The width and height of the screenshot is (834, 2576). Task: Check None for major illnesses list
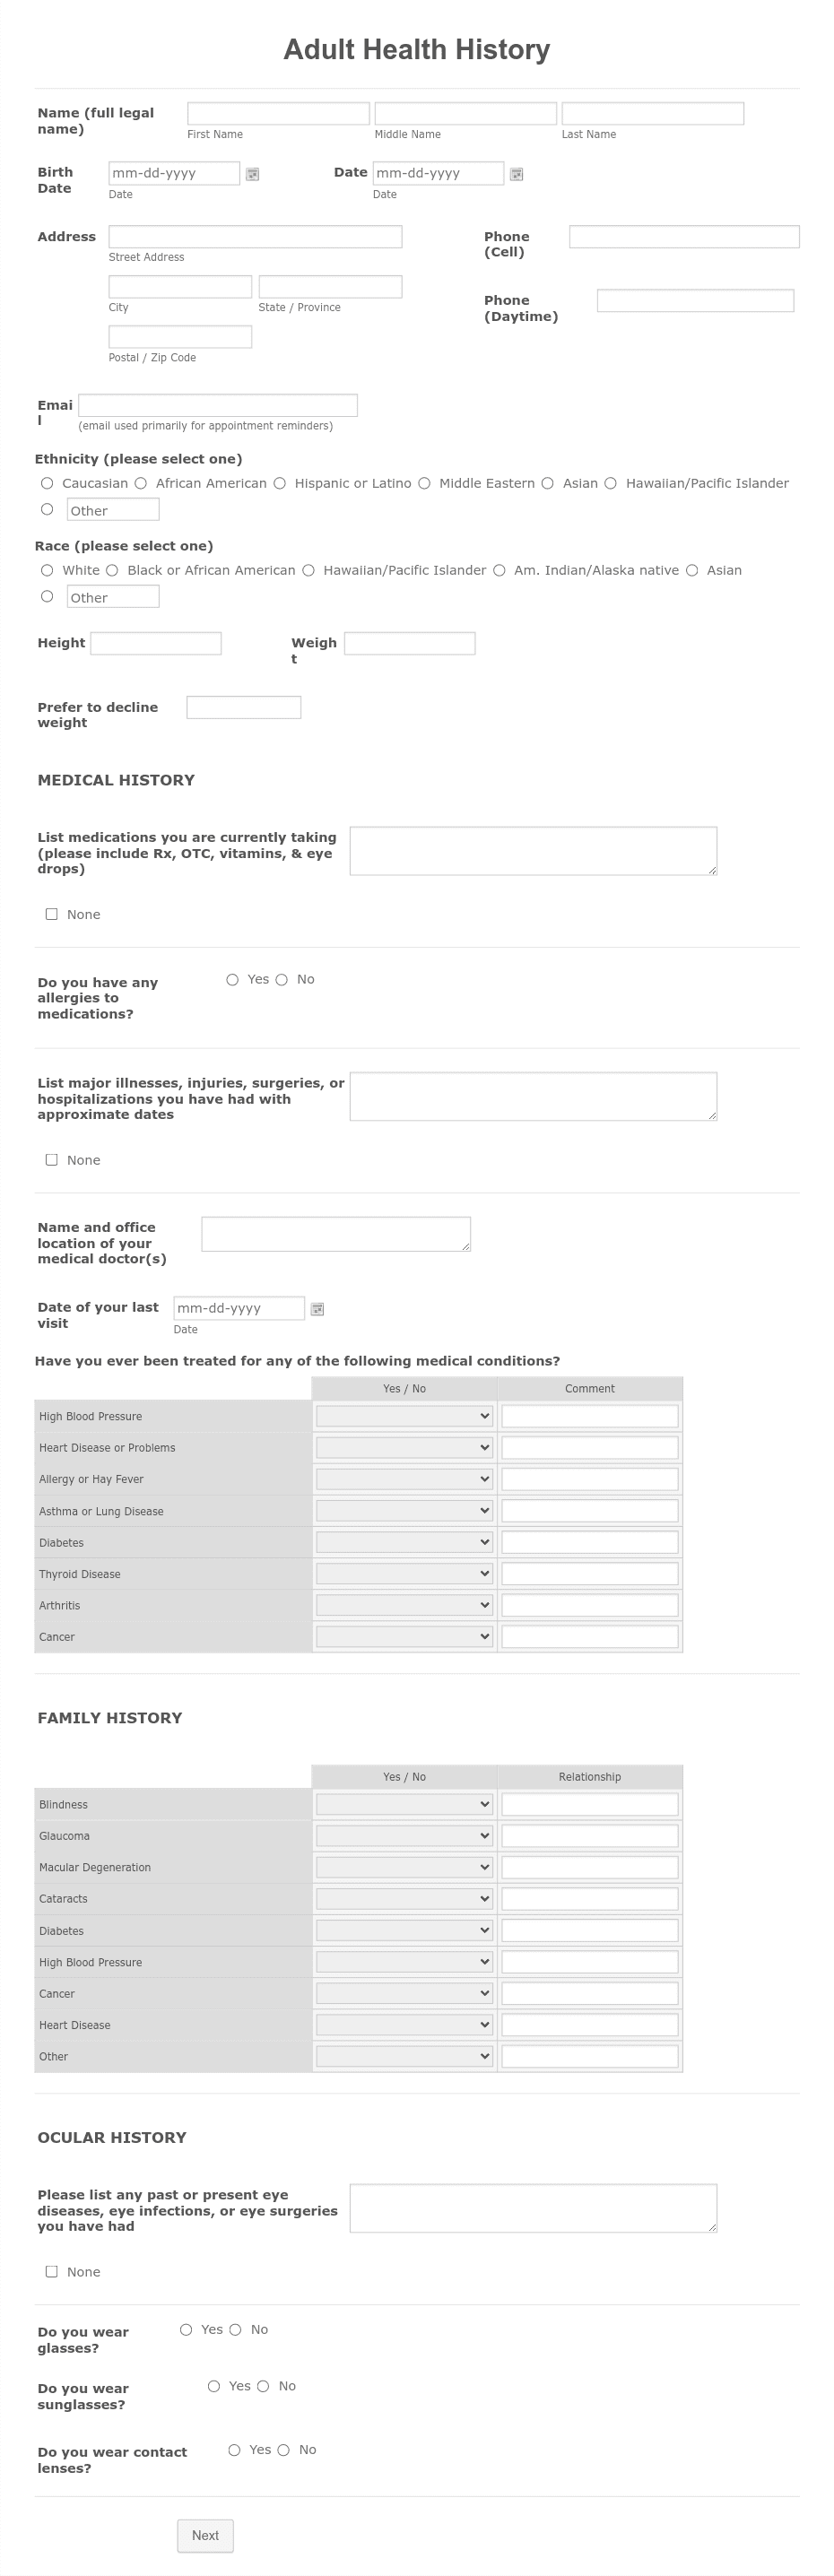coord(52,1159)
